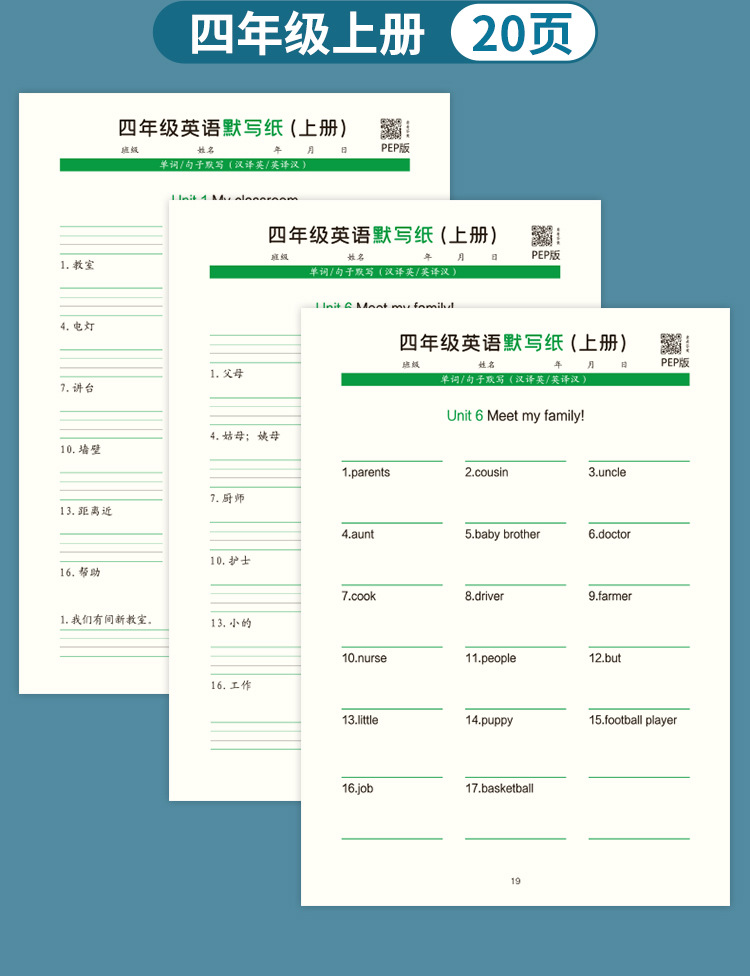This screenshot has width=750, height=976.
Task: Select the item 1.教室 on the back worksheet
Action: [x=77, y=265]
